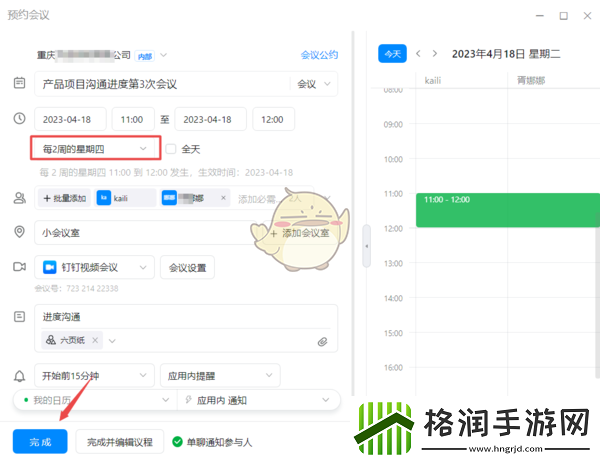
Task: Click the 内部 tag beside company name
Action: coord(145,56)
